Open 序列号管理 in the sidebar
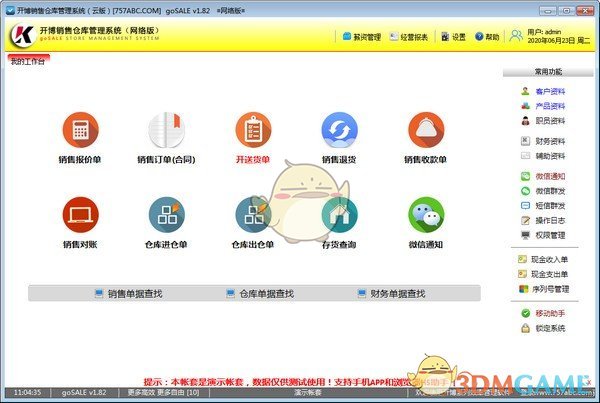Viewport: 600px width, 403px height. [x=544, y=289]
